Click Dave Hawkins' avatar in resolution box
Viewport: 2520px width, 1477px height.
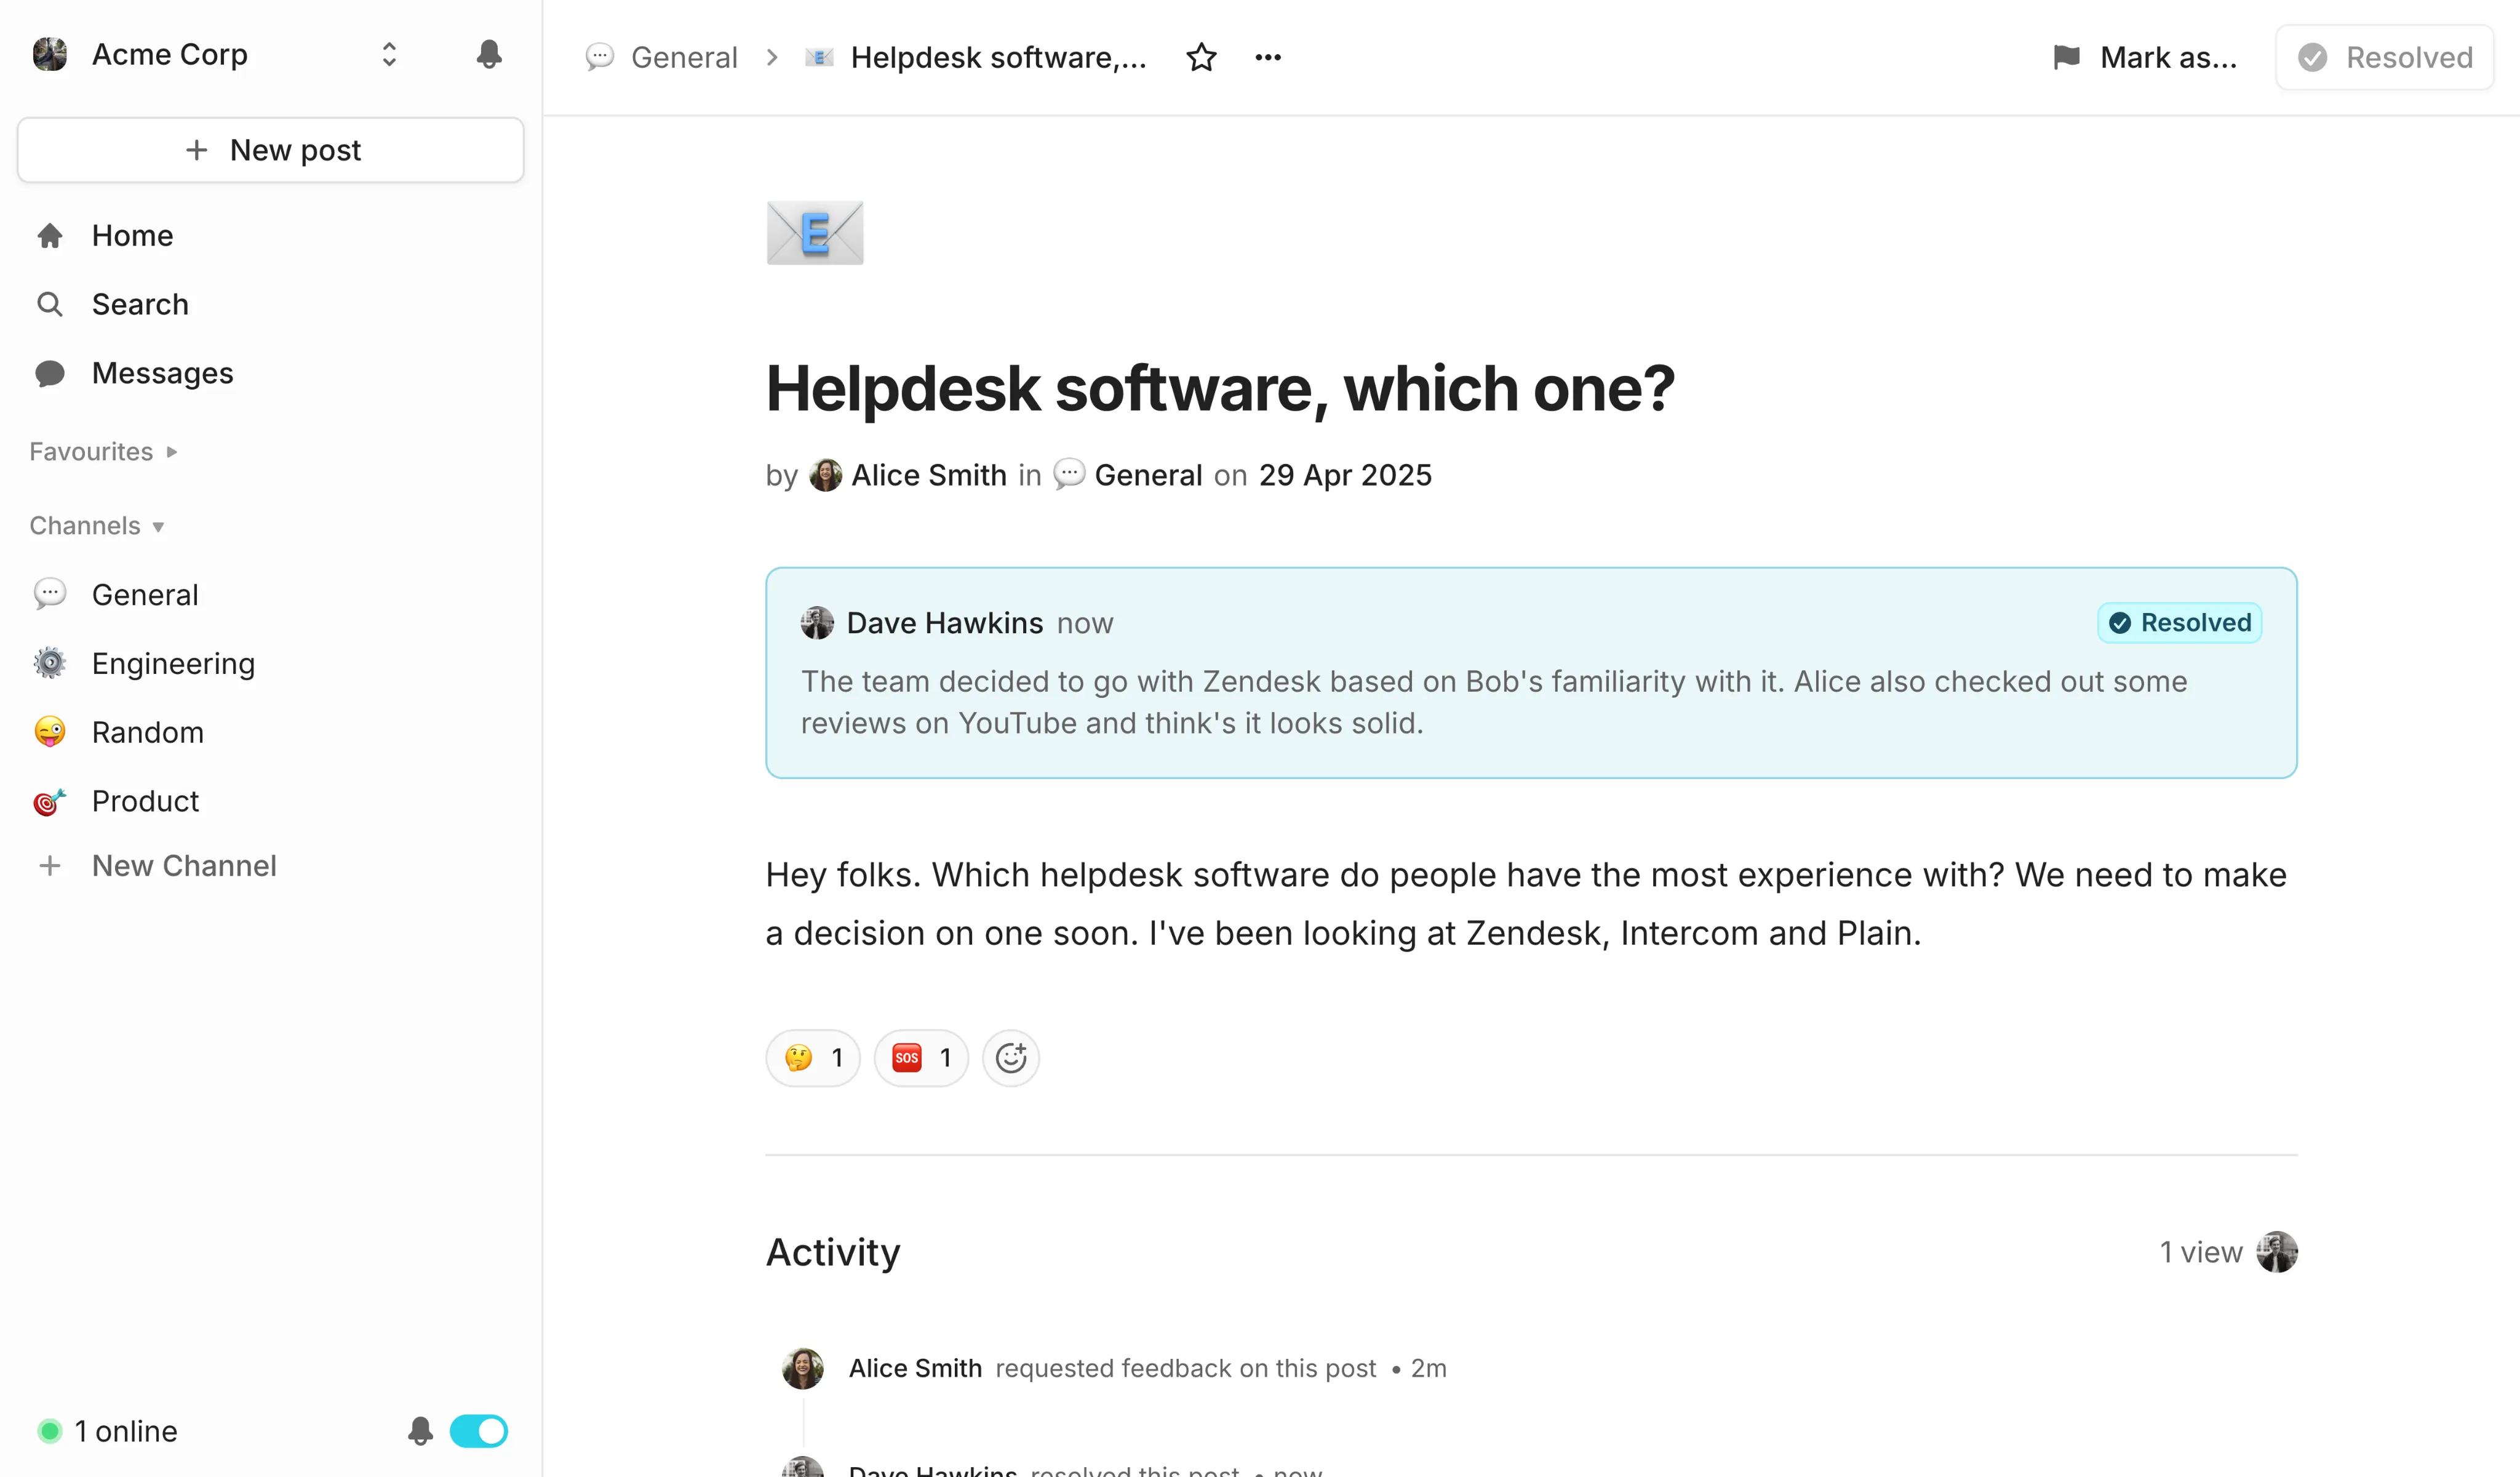(817, 623)
